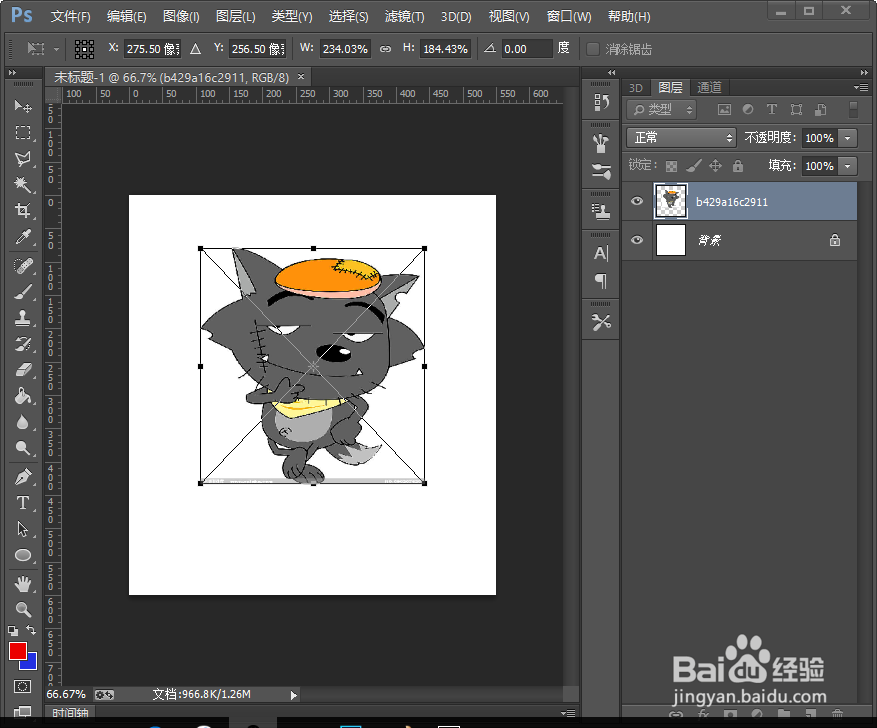This screenshot has height=728, width=877.
Task: Select the Crop tool
Action: 23,211
